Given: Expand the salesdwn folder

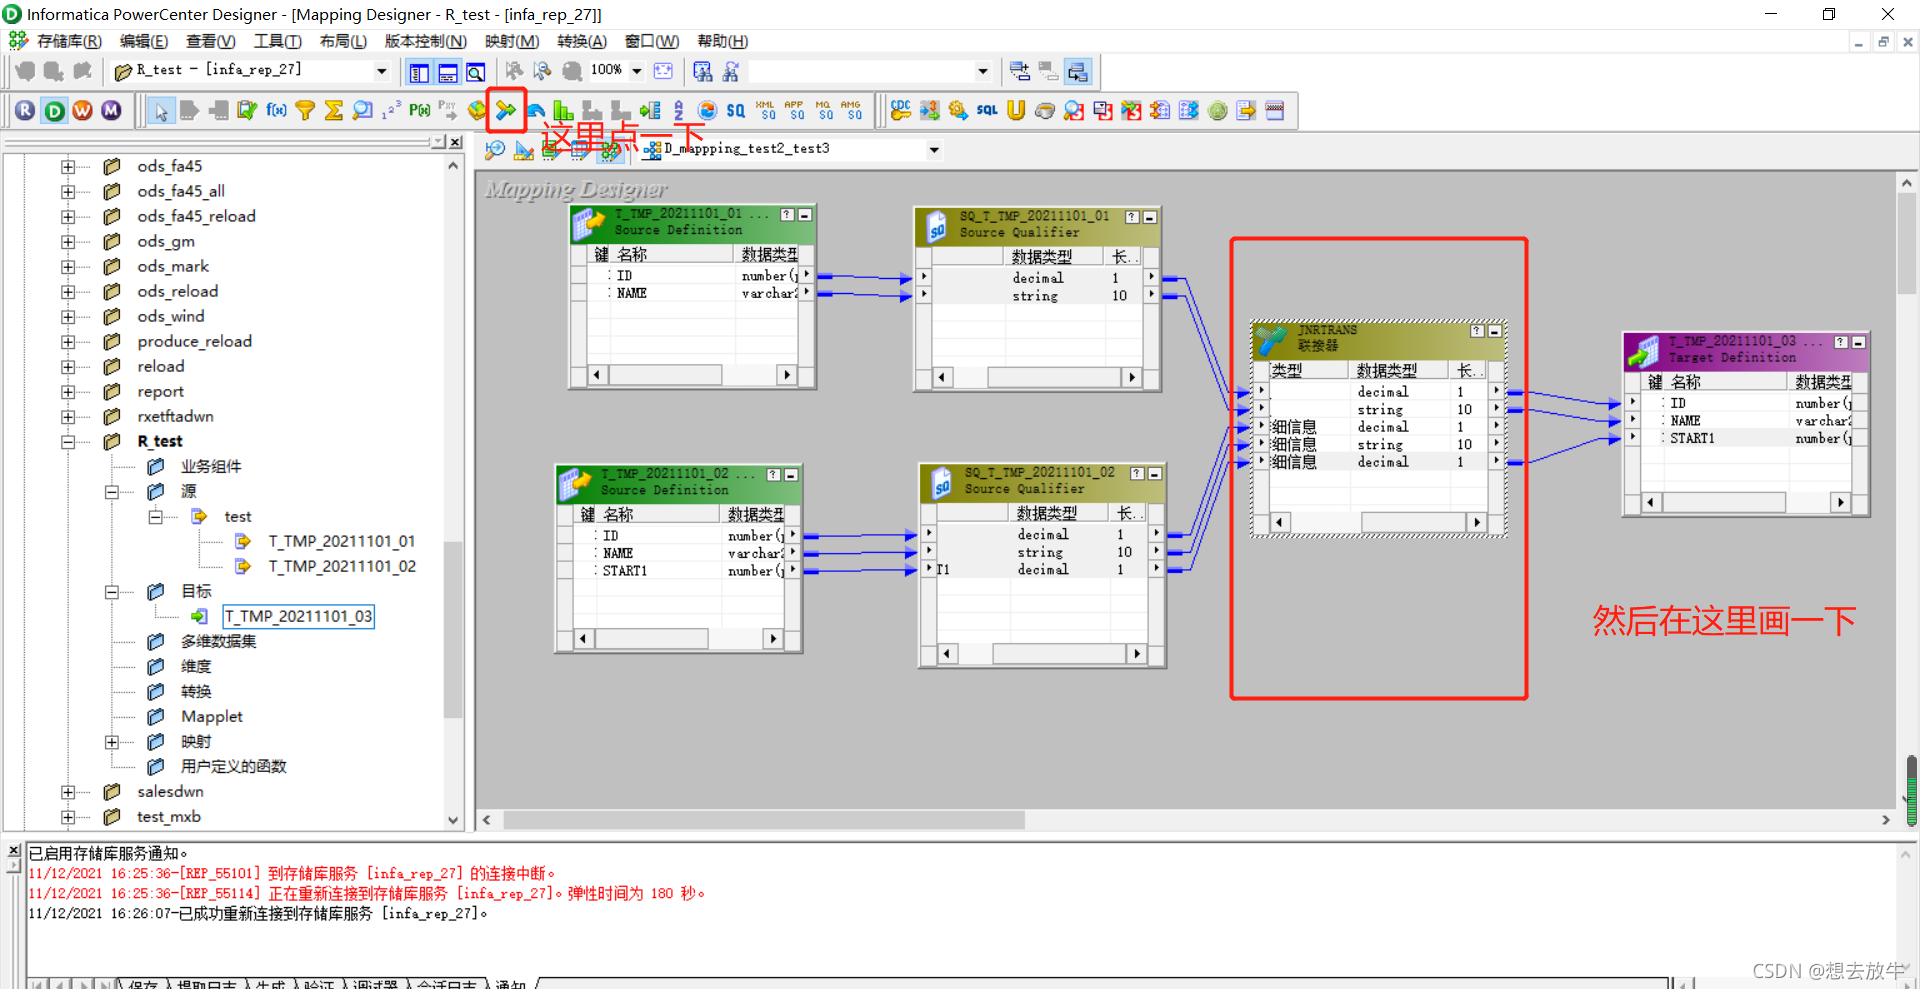Looking at the screenshot, I should point(68,791).
